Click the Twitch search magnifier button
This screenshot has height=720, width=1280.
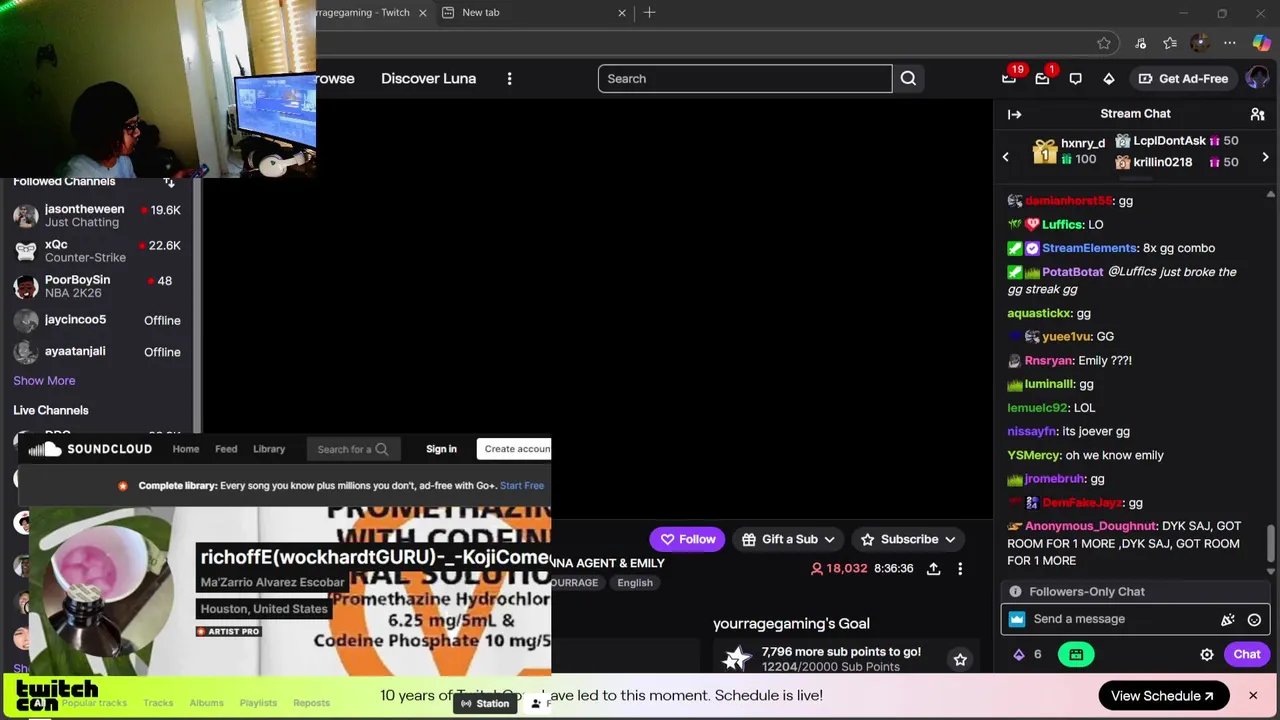point(908,79)
